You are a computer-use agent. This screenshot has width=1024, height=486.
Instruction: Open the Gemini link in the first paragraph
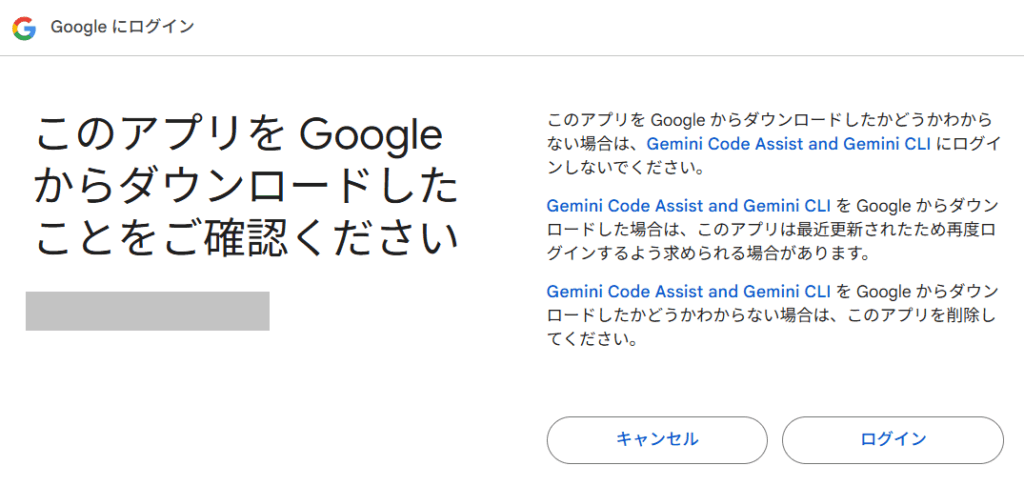(789, 144)
